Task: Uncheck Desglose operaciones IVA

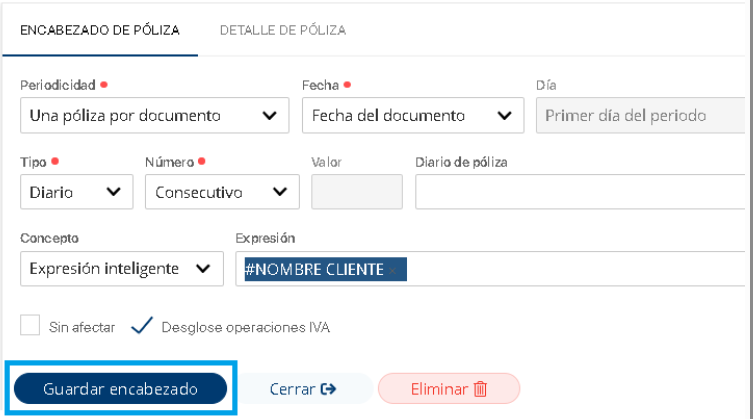Action: pos(142,326)
